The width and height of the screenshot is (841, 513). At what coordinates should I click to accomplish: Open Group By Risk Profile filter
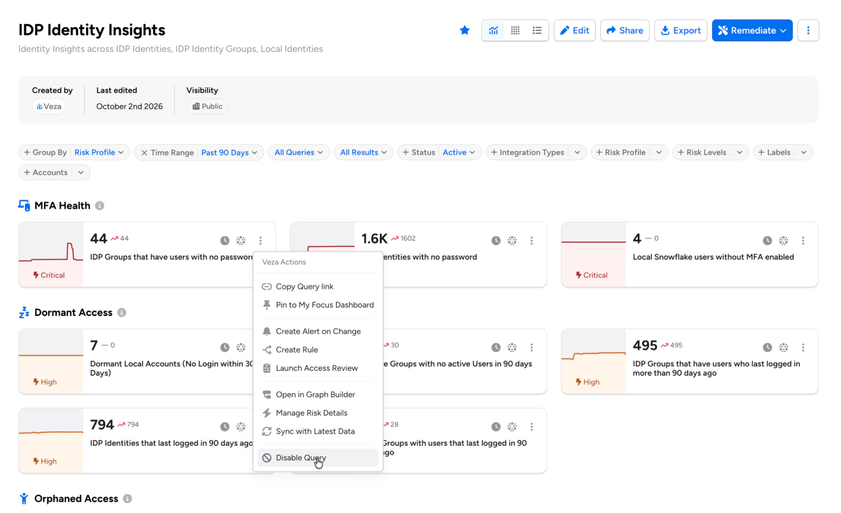tap(74, 152)
